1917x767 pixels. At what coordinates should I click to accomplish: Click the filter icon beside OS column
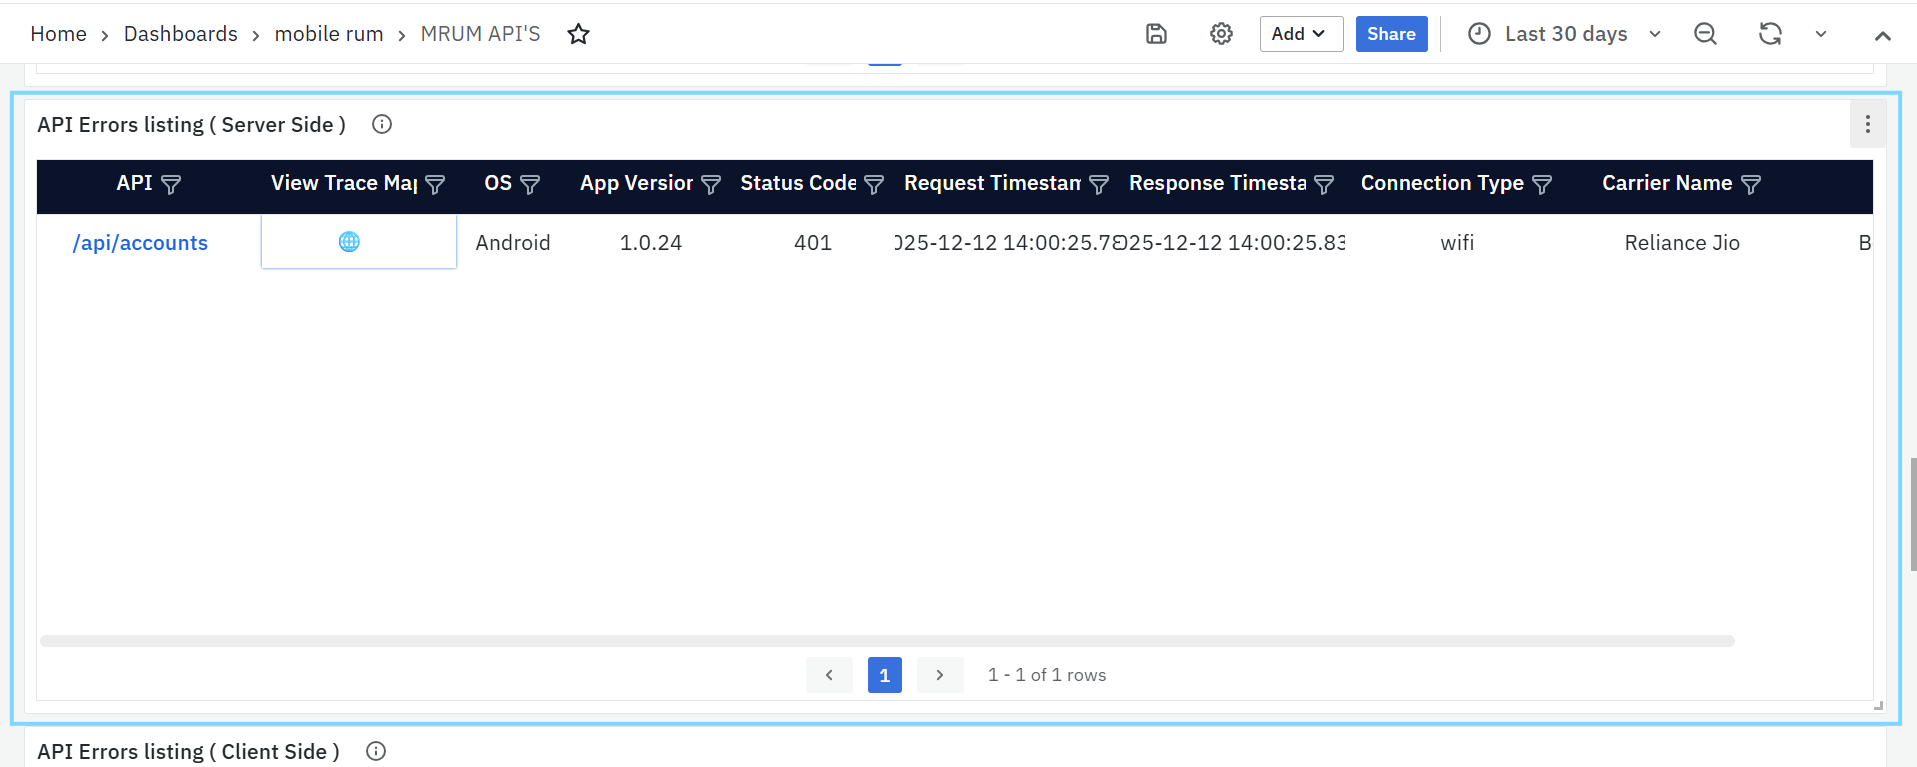pyautogui.click(x=530, y=185)
